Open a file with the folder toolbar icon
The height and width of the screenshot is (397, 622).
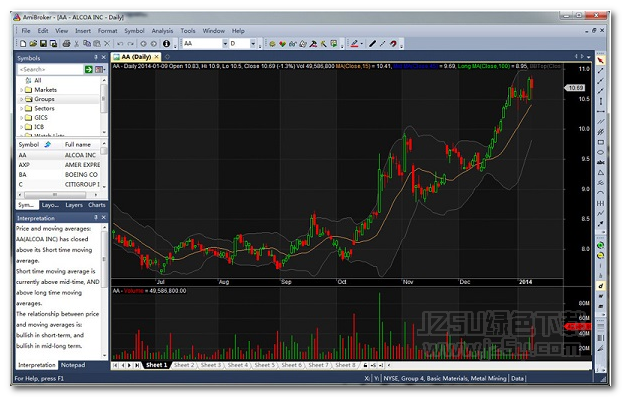tap(33, 44)
